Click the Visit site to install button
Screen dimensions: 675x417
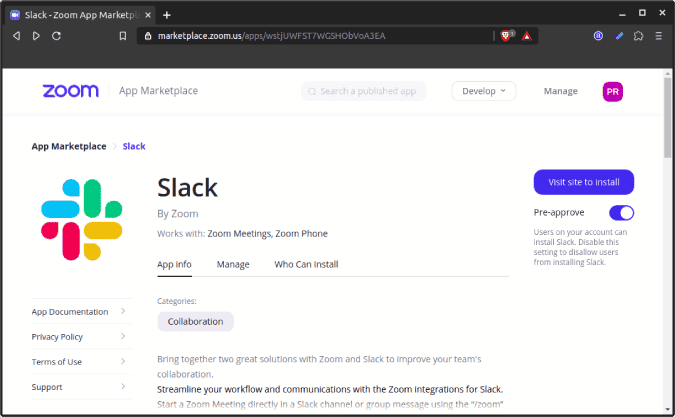tap(584, 182)
